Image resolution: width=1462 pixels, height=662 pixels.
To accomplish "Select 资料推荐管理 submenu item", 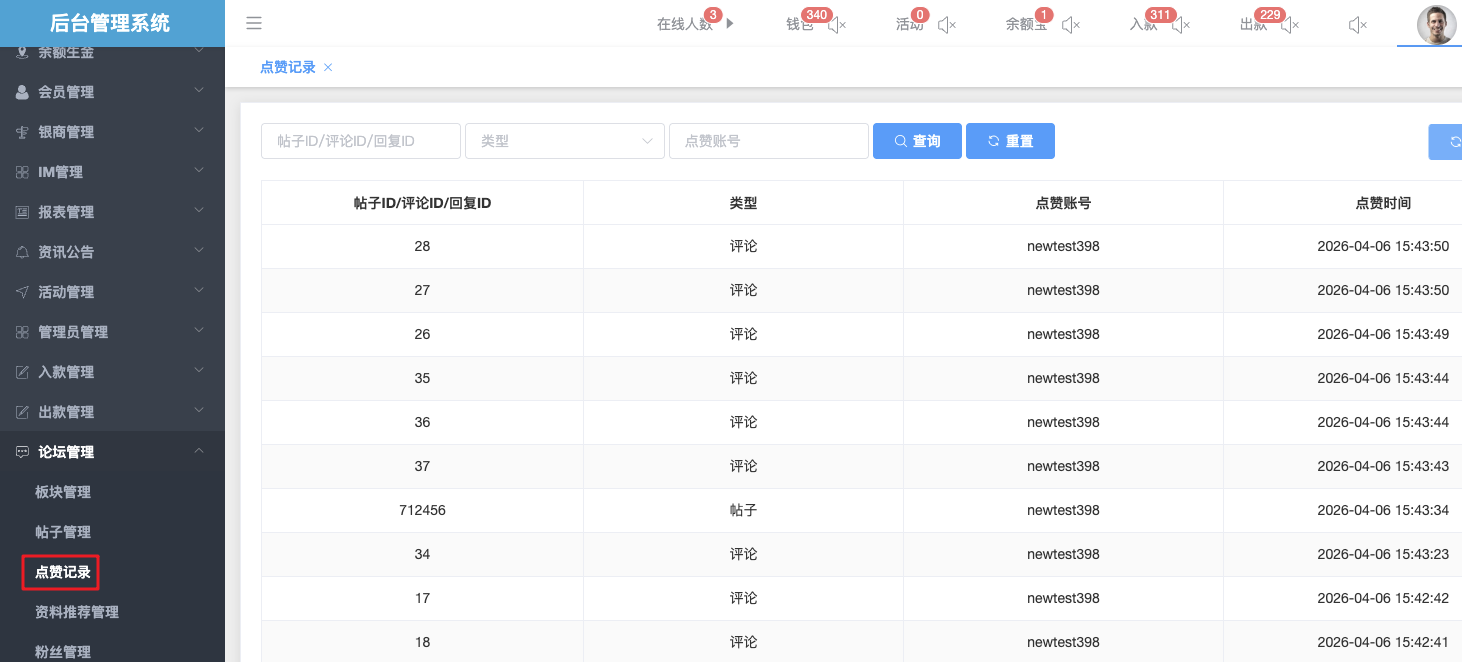I will (x=77, y=612).
